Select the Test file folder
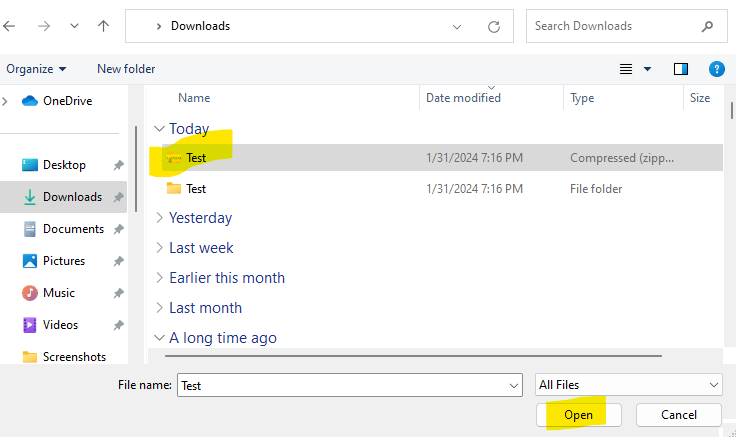 (196, 188)
